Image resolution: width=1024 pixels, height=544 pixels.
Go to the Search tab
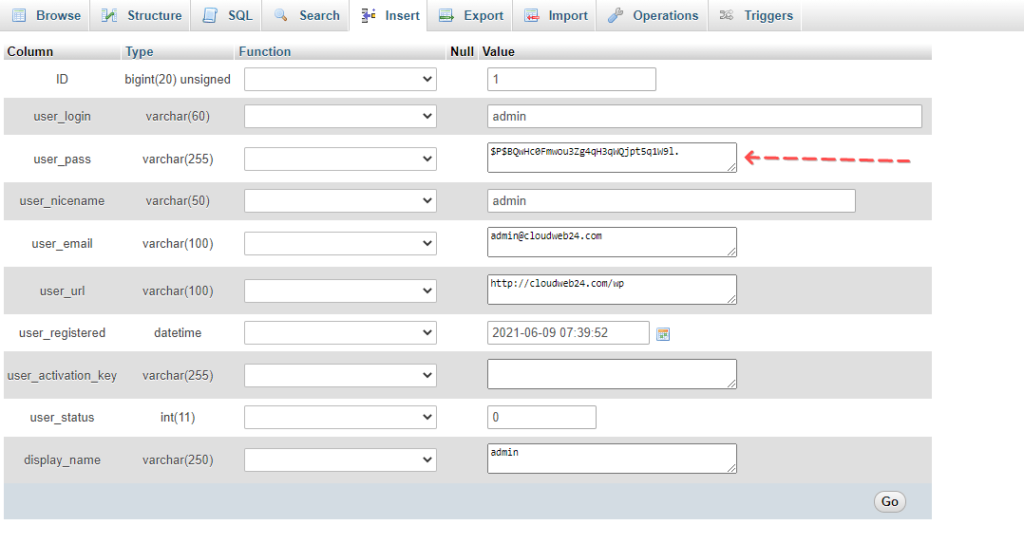point(307,16)
